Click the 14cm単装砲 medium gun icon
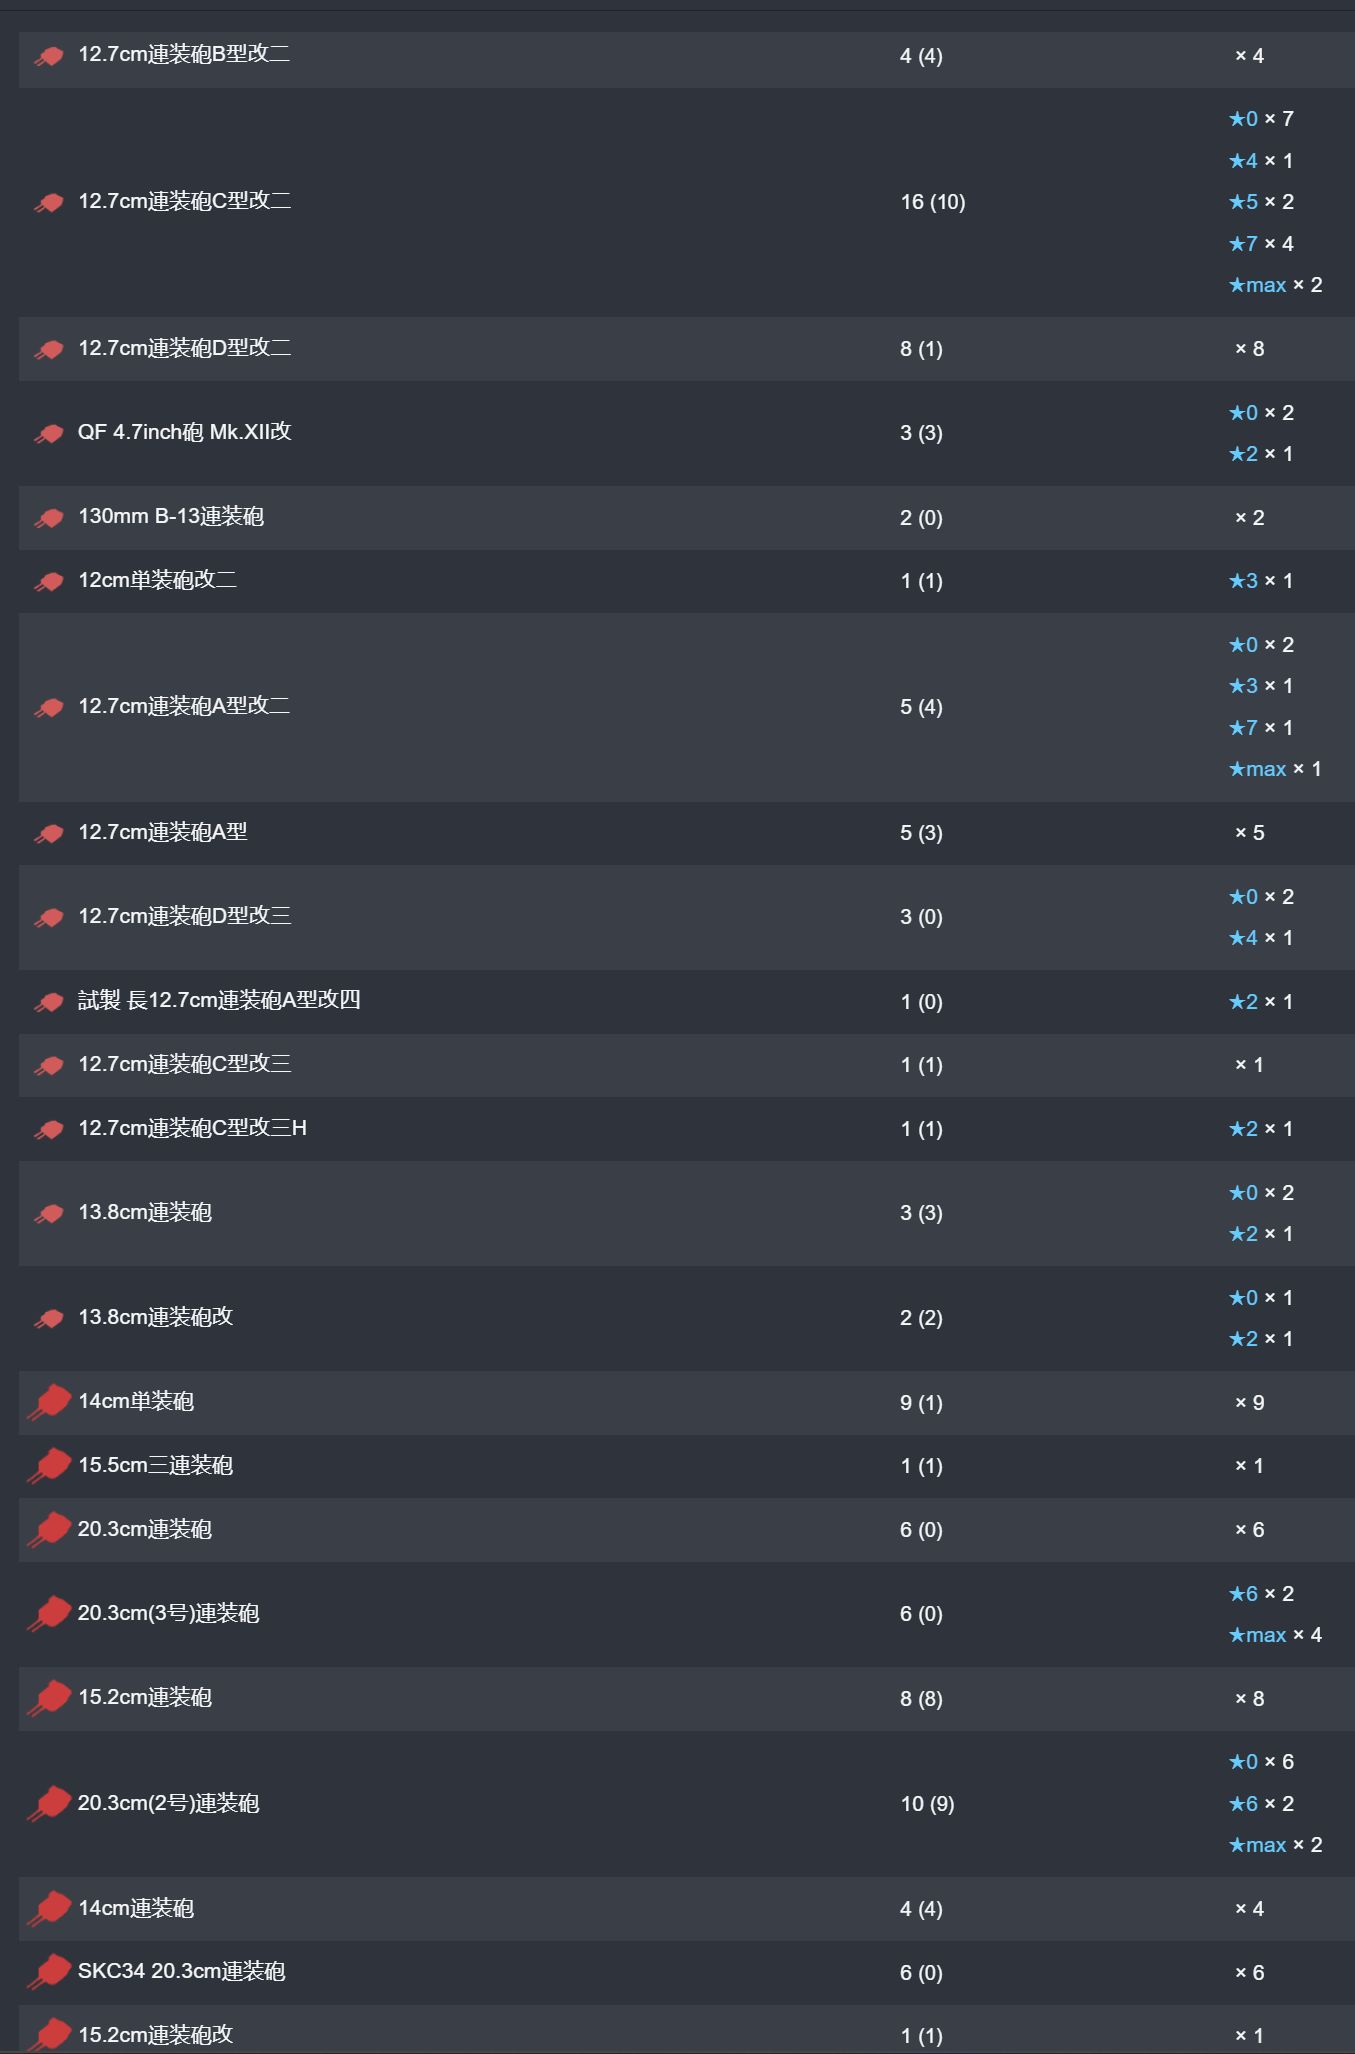Screen dimensions: 1355x2054 49,1402
